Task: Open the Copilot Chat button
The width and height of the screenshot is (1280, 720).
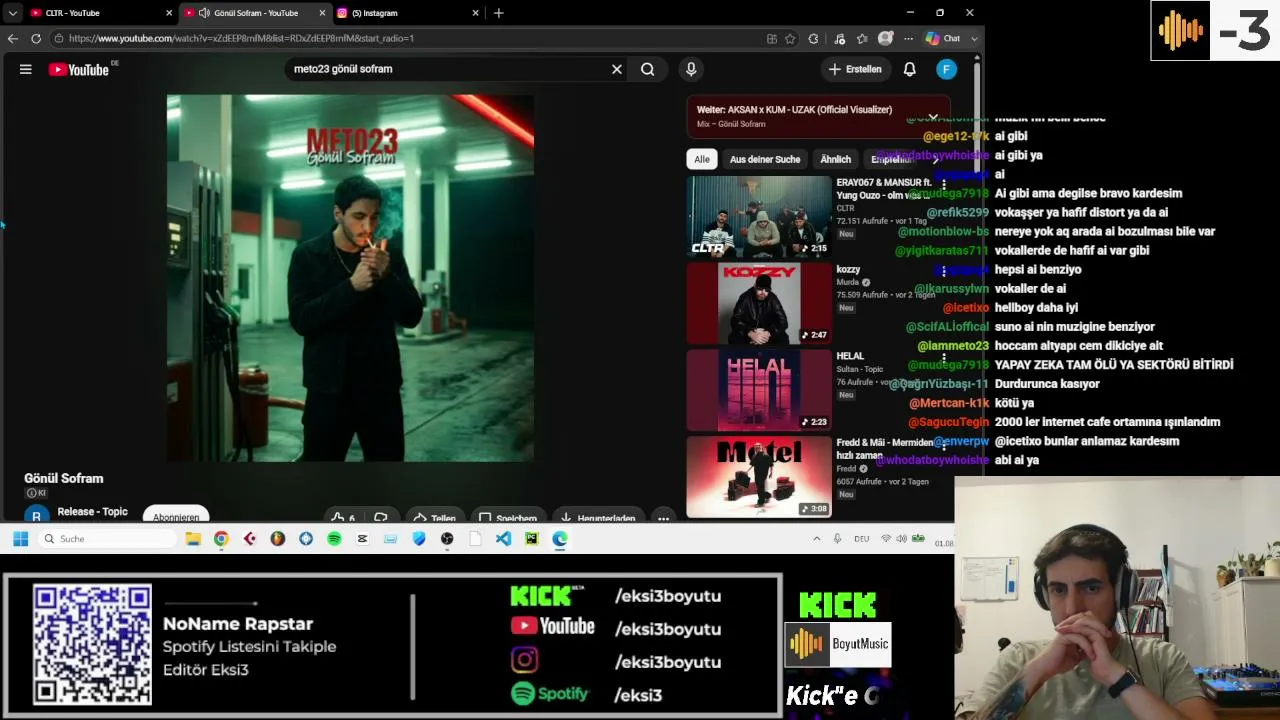Action: click(943, 38)
